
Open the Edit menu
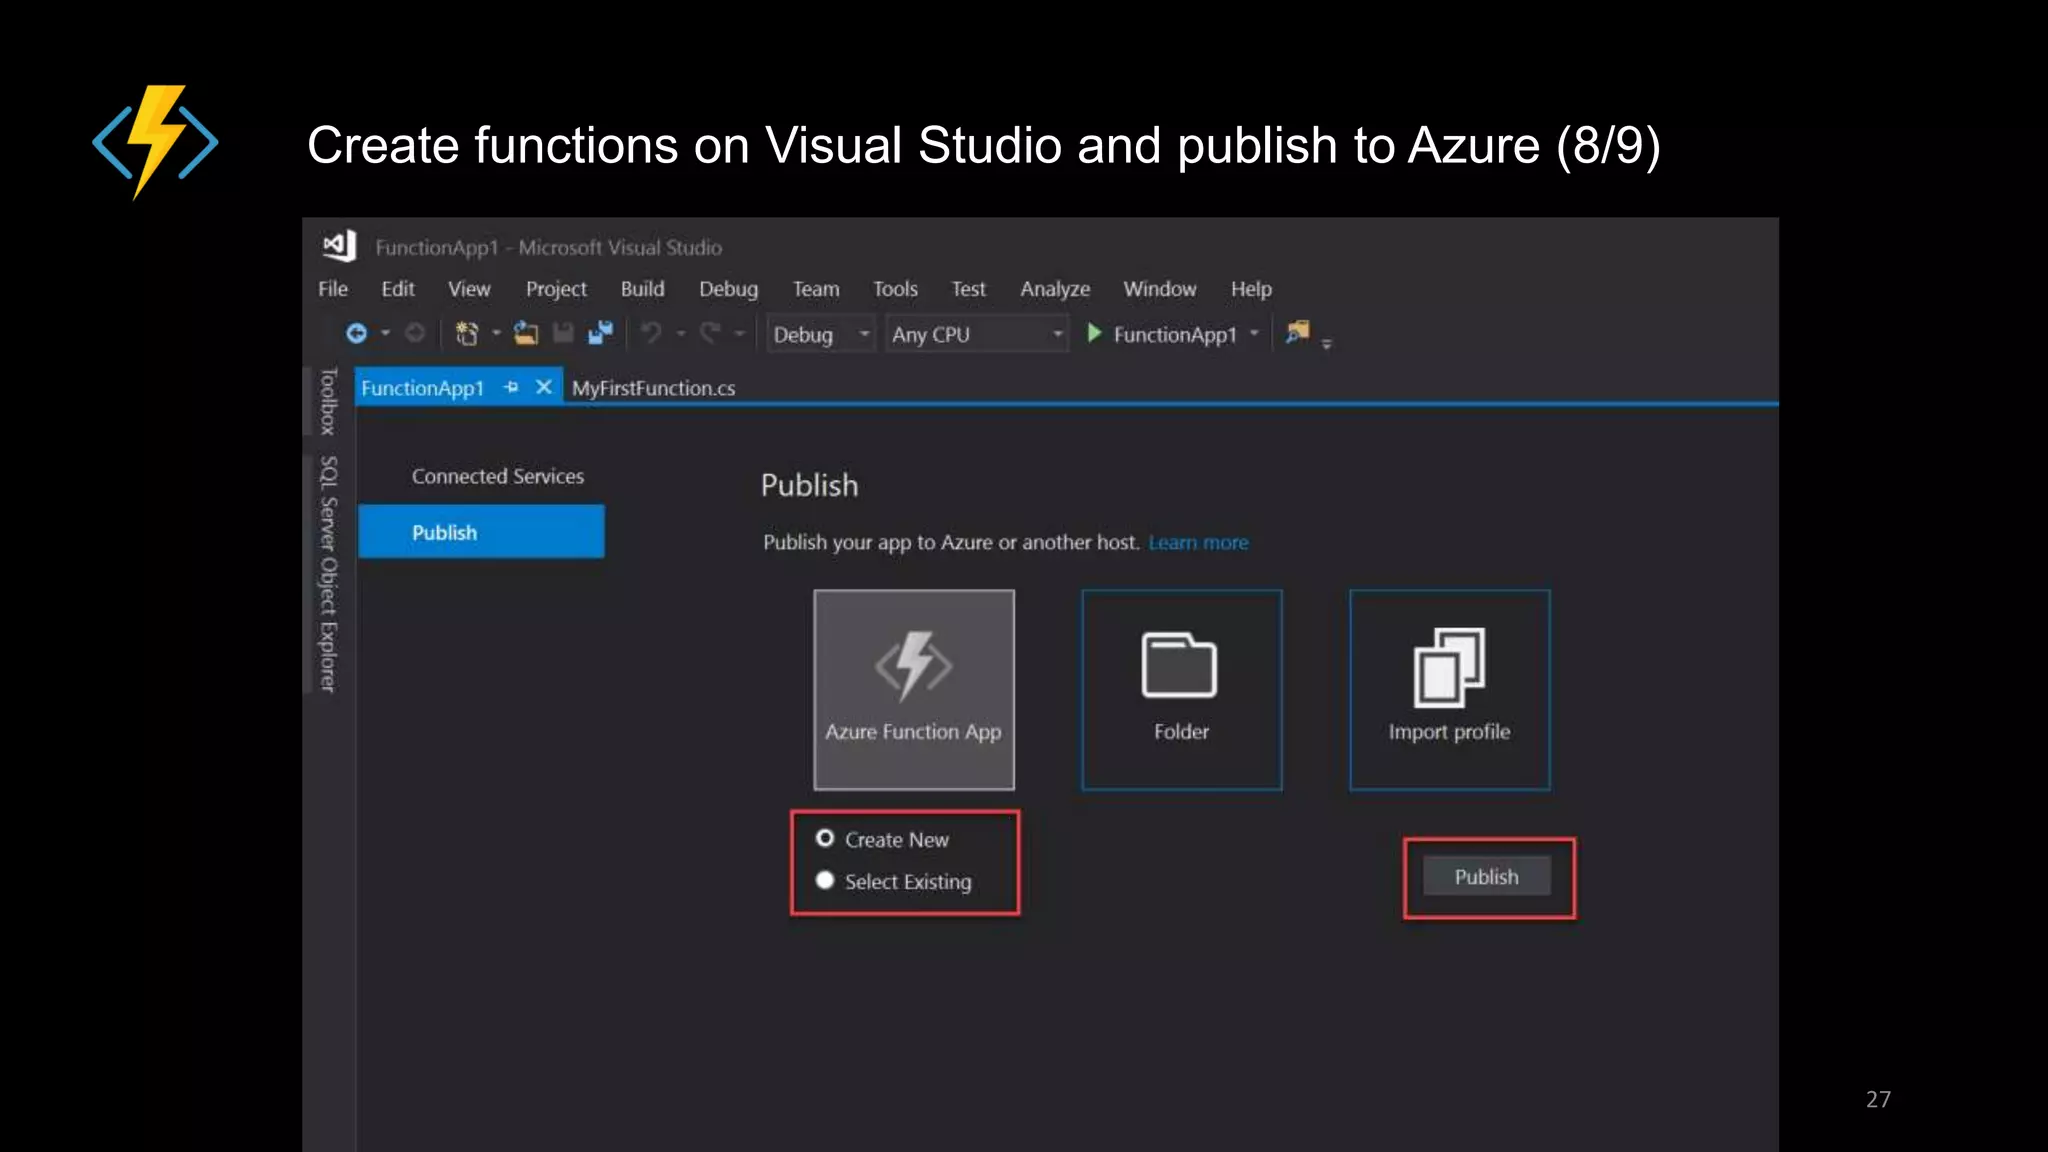tap(398, 289)
